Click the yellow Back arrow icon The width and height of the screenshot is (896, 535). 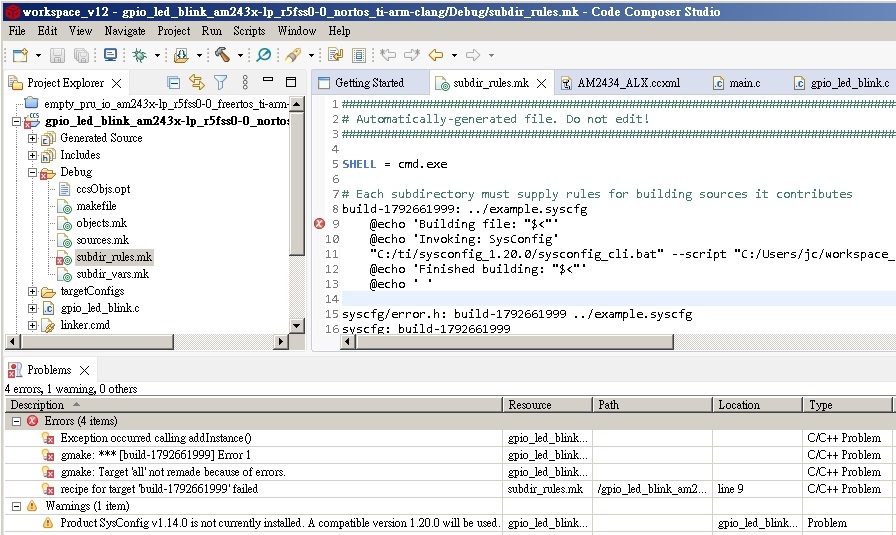(436, 55)
